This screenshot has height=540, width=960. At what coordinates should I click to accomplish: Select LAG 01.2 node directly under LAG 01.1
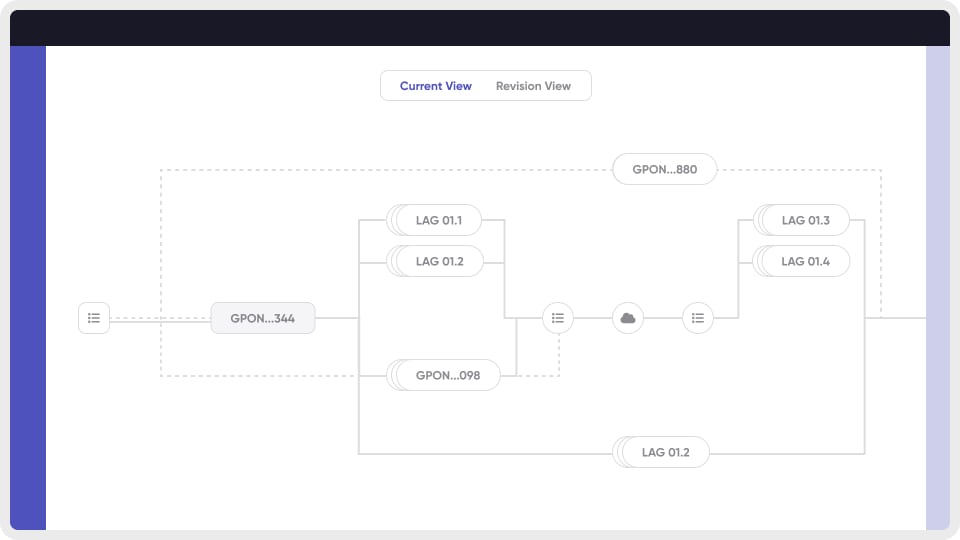coord(435,261)
